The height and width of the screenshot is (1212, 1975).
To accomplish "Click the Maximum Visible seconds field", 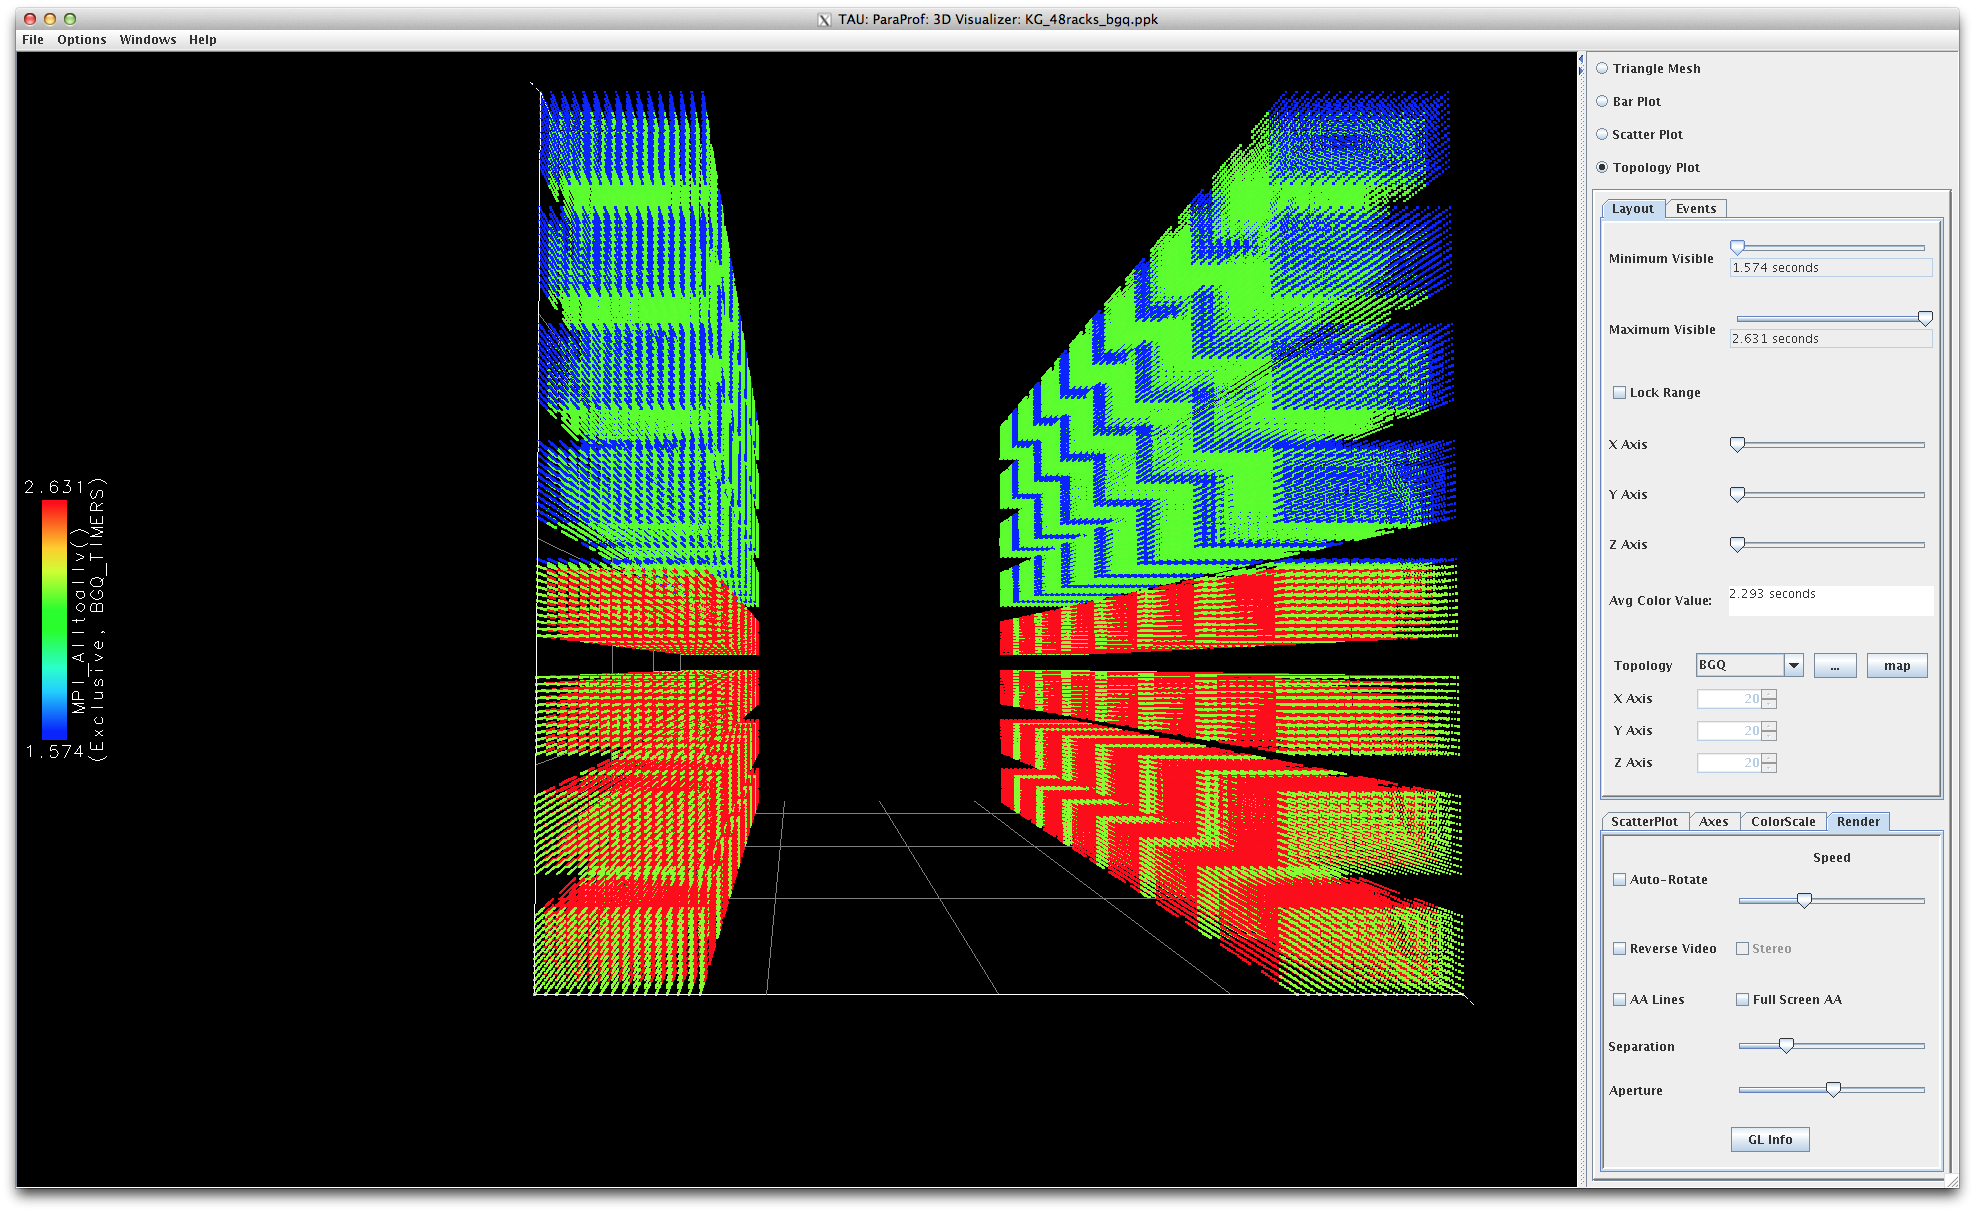I will 1830,339.
